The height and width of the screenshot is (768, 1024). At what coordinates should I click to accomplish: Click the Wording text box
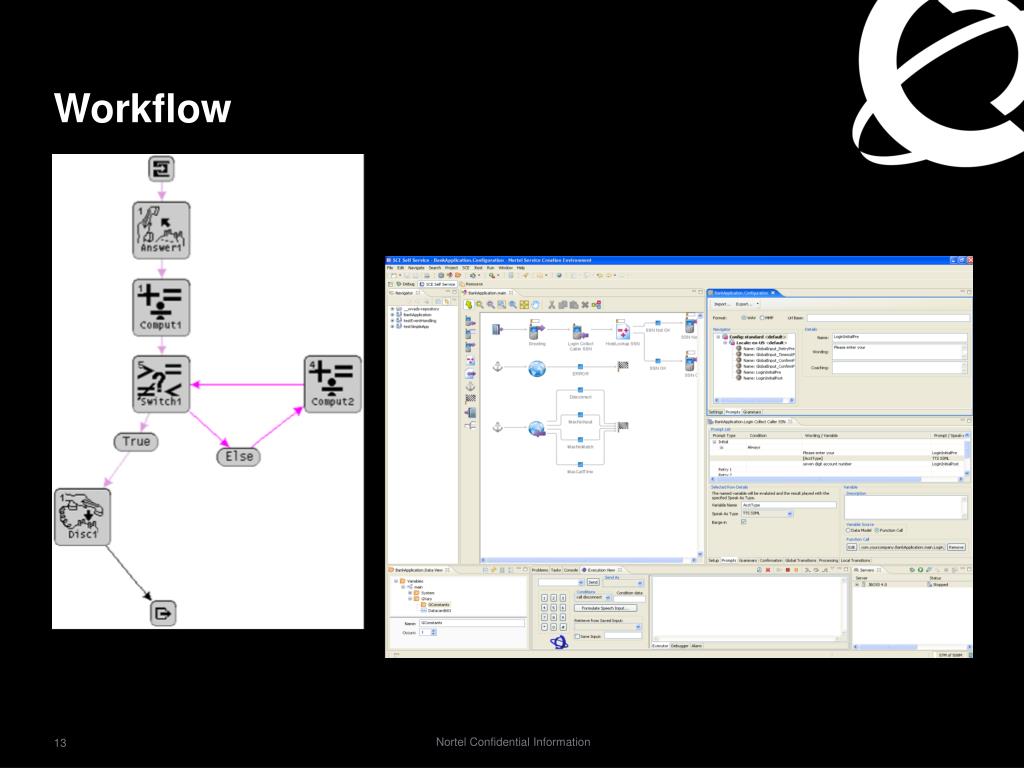pyautogui.click(x=899, y=351)
